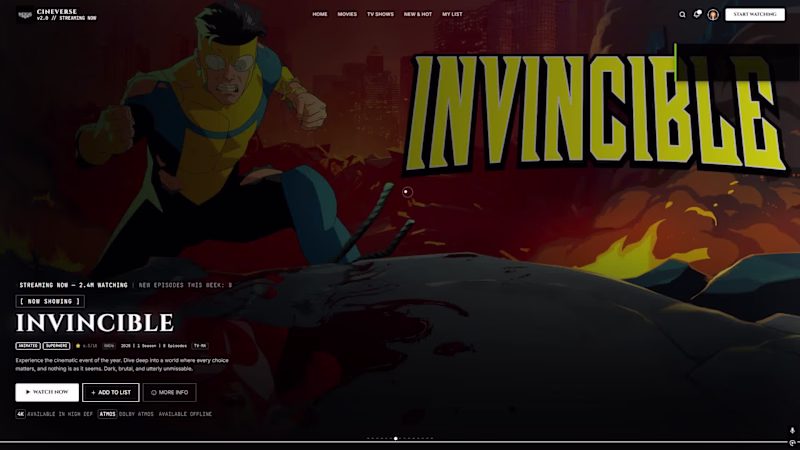Click the Start Watching button

click(x=755, y=14)
